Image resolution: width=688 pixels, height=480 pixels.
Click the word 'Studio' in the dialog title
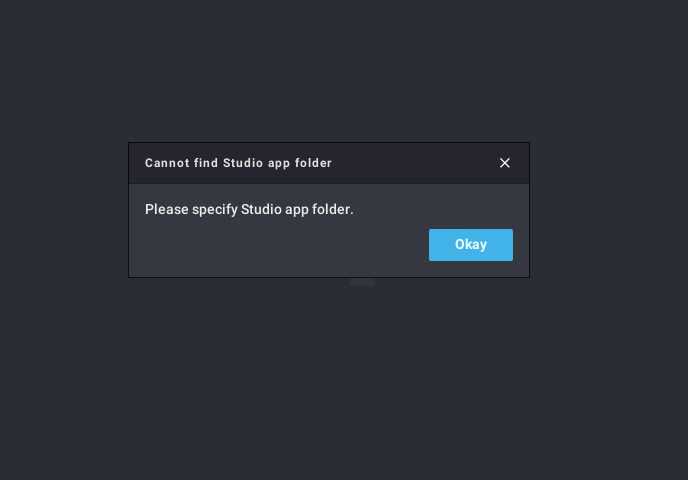click(243, 163)
